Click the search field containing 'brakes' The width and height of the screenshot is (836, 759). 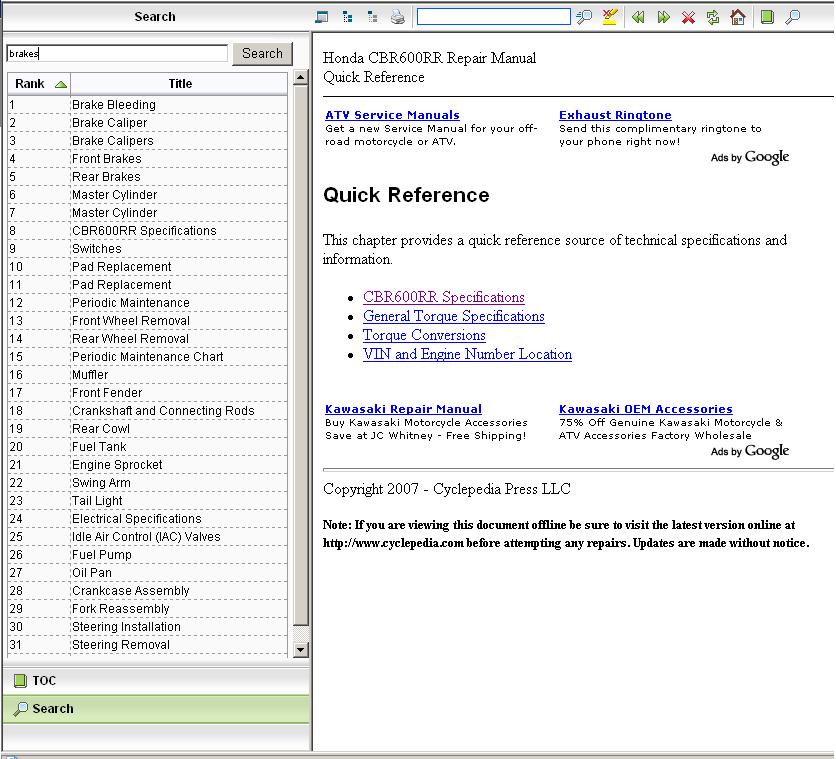117,53
